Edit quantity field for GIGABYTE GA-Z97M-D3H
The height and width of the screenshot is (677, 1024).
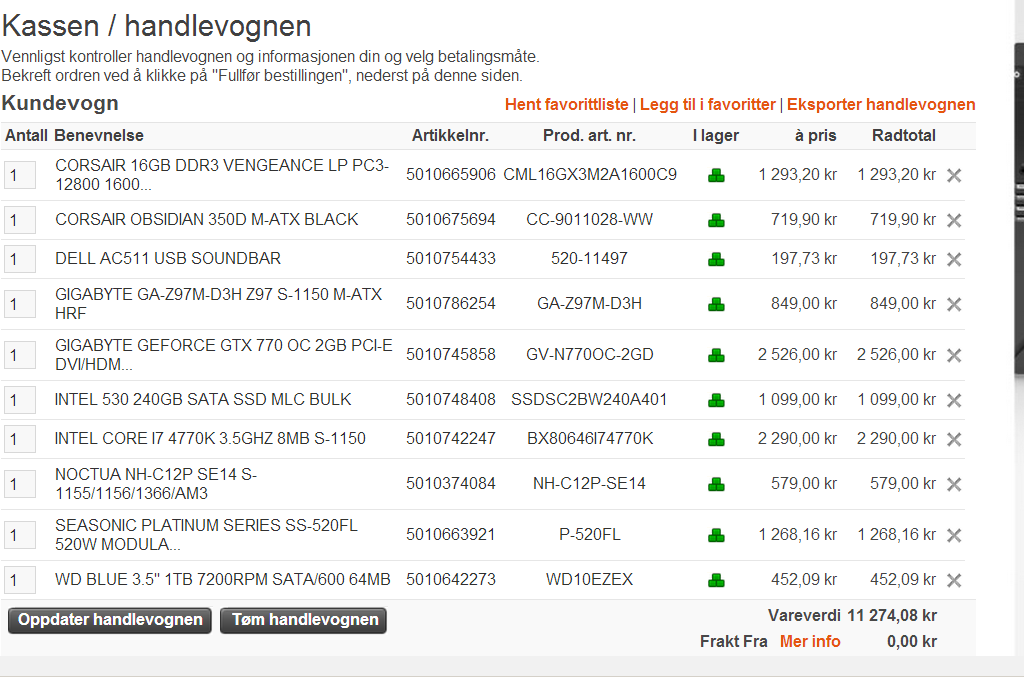tap(20, 304)
